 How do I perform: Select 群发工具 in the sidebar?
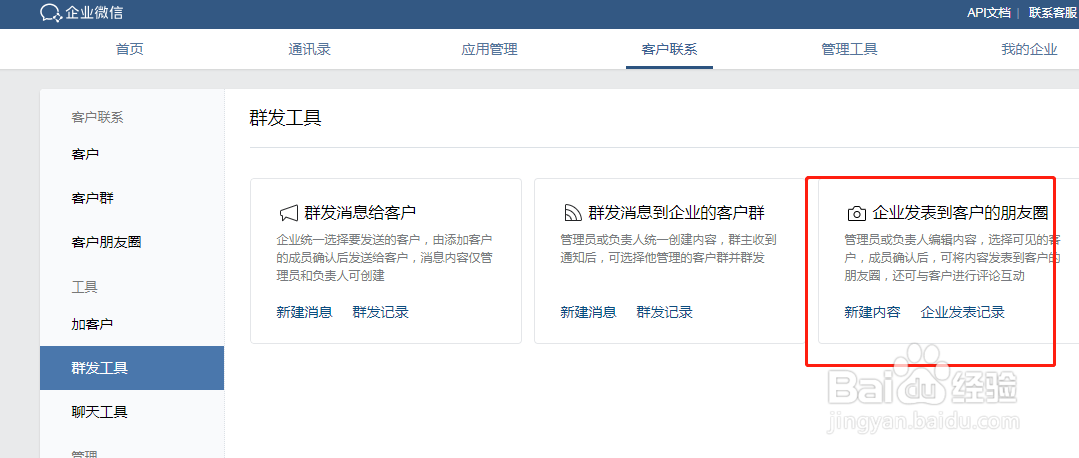132,368
